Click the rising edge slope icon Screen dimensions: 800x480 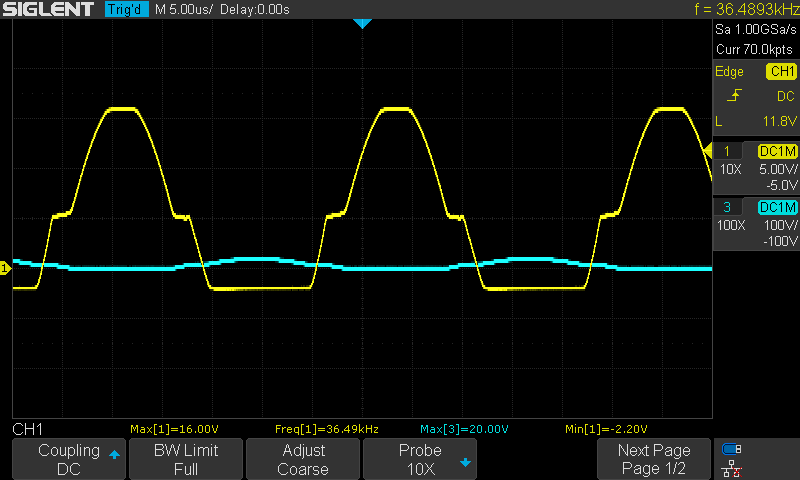734,95
